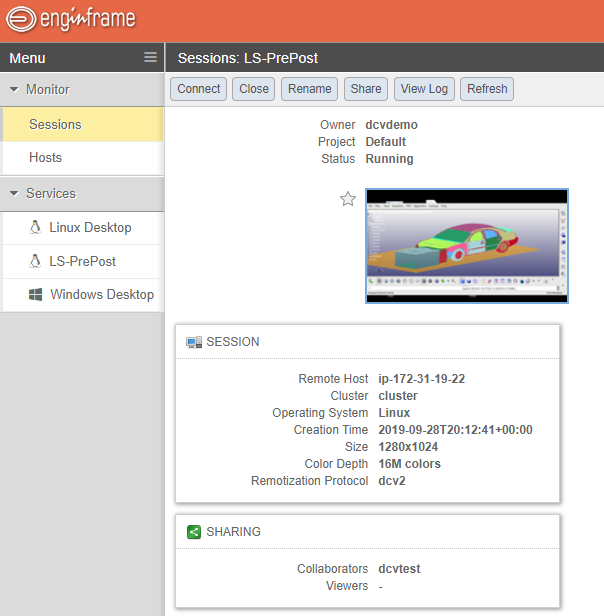This screenshot has height=616, width=604.
Task: Click the computer icon in the SESSION header
Action: (194, 342)
